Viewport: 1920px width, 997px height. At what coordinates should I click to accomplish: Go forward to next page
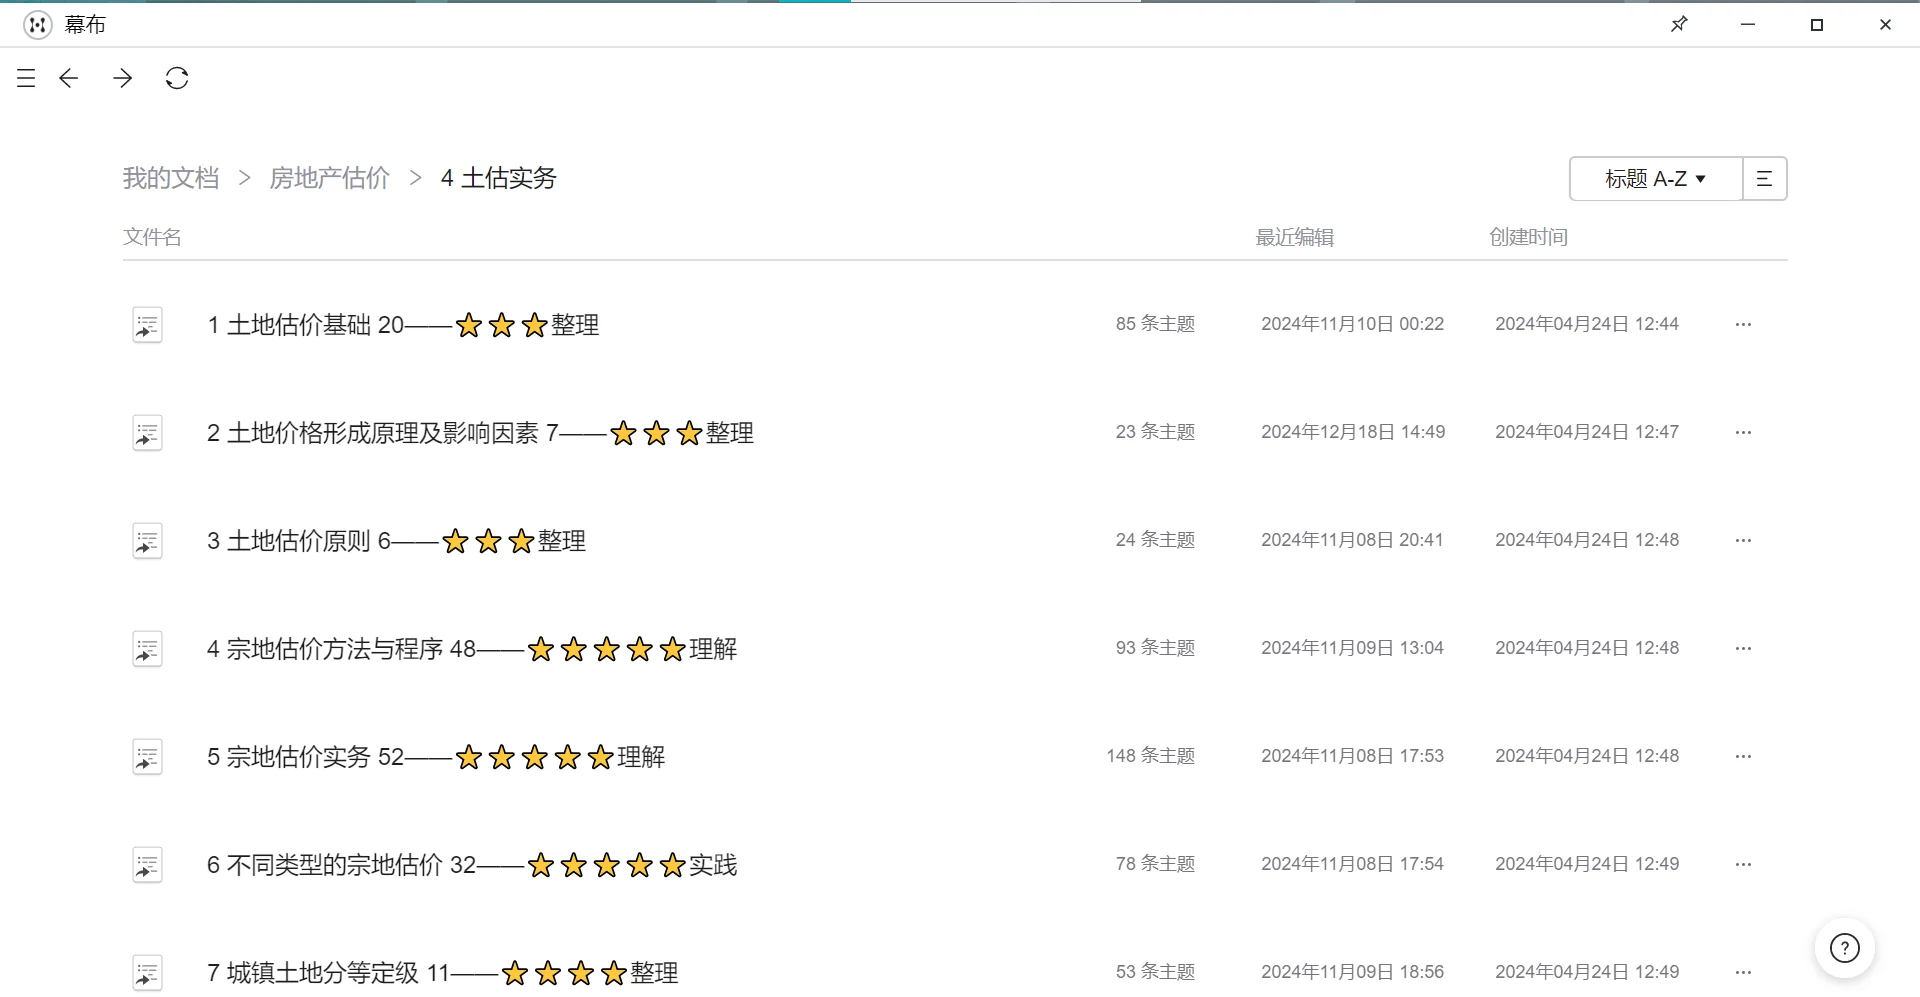point(123,78)
